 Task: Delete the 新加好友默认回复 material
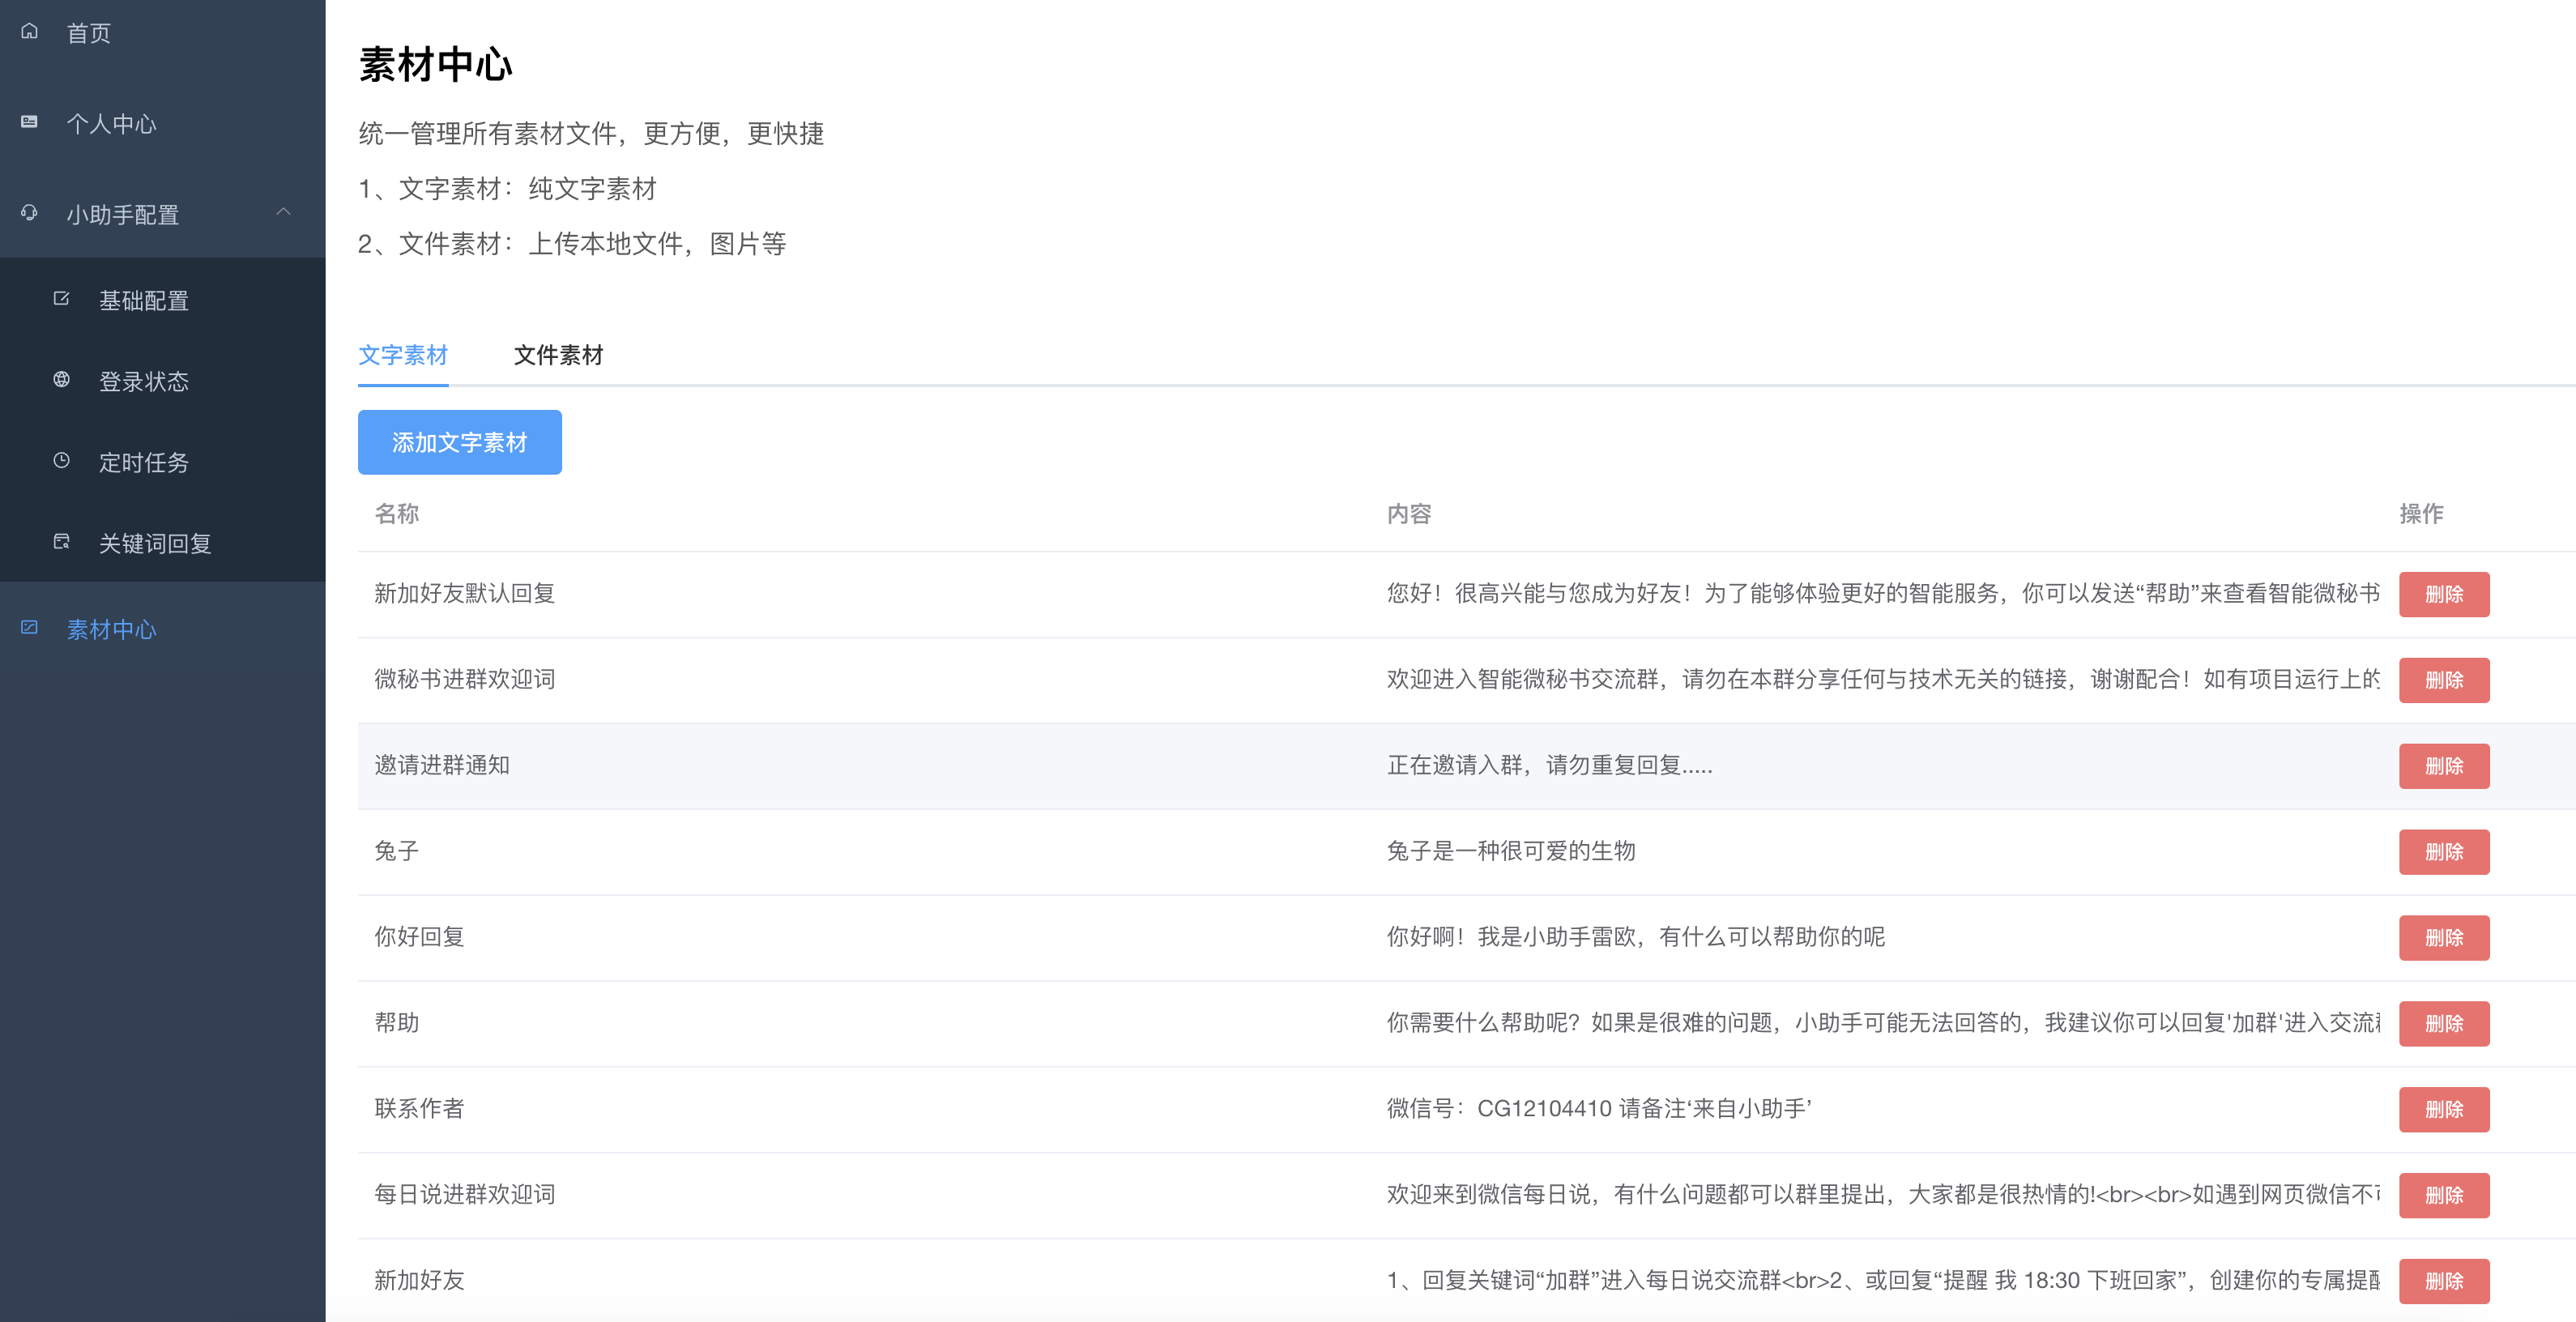pos(2443,594)
